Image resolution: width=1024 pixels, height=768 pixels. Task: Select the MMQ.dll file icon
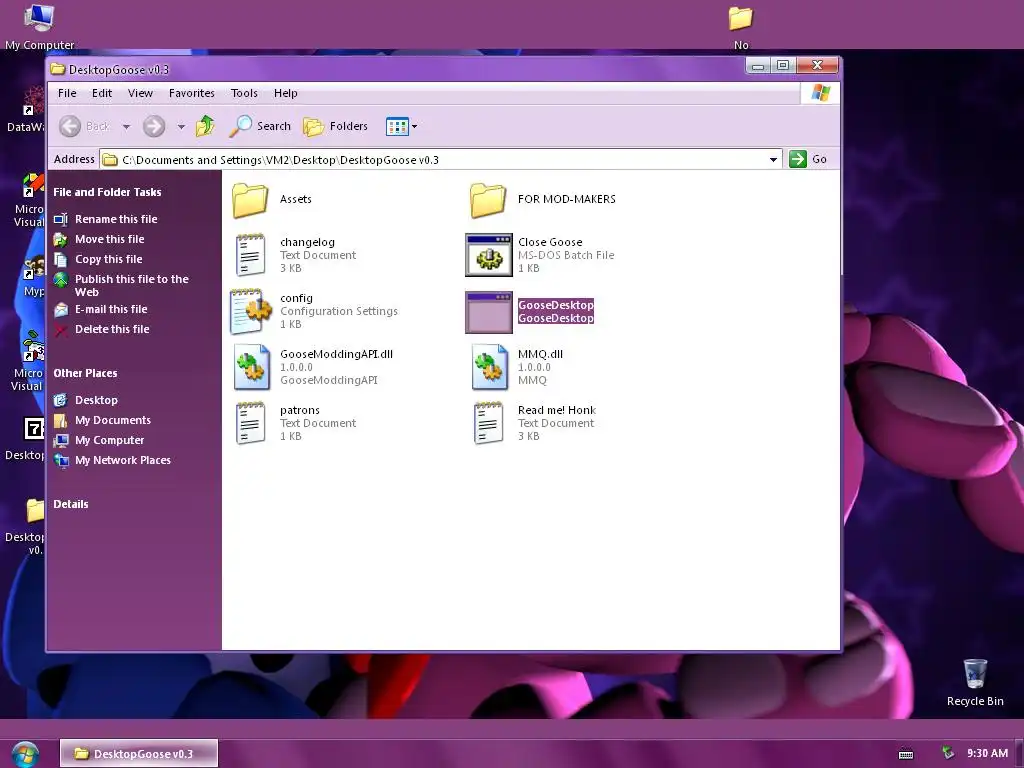point(489,367)
